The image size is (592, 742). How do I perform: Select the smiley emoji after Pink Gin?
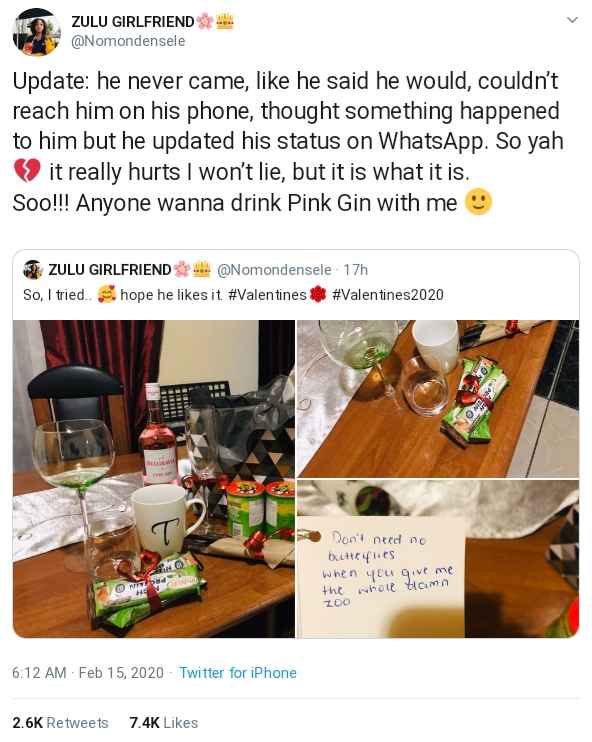point(478,202)
